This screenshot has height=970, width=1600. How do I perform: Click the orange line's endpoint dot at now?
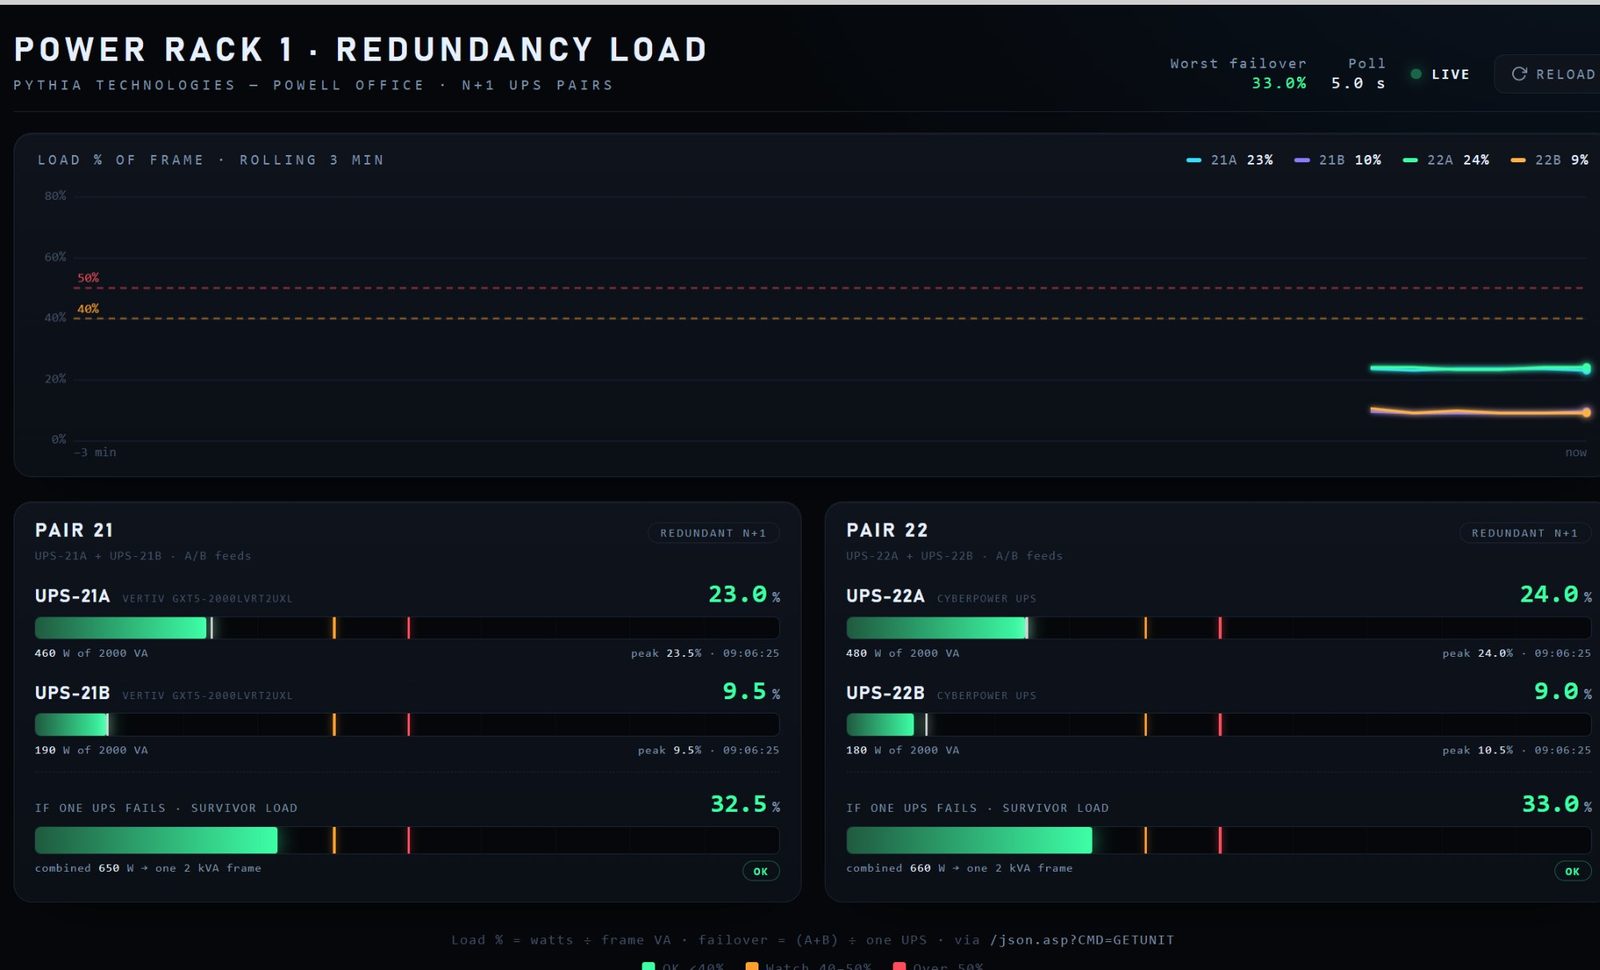tap(1586, 412)
